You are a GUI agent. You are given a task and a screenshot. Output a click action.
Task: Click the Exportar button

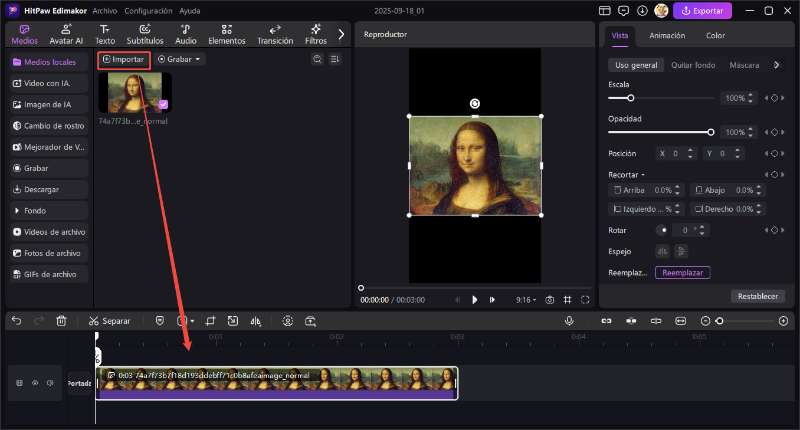coord(702,11)
